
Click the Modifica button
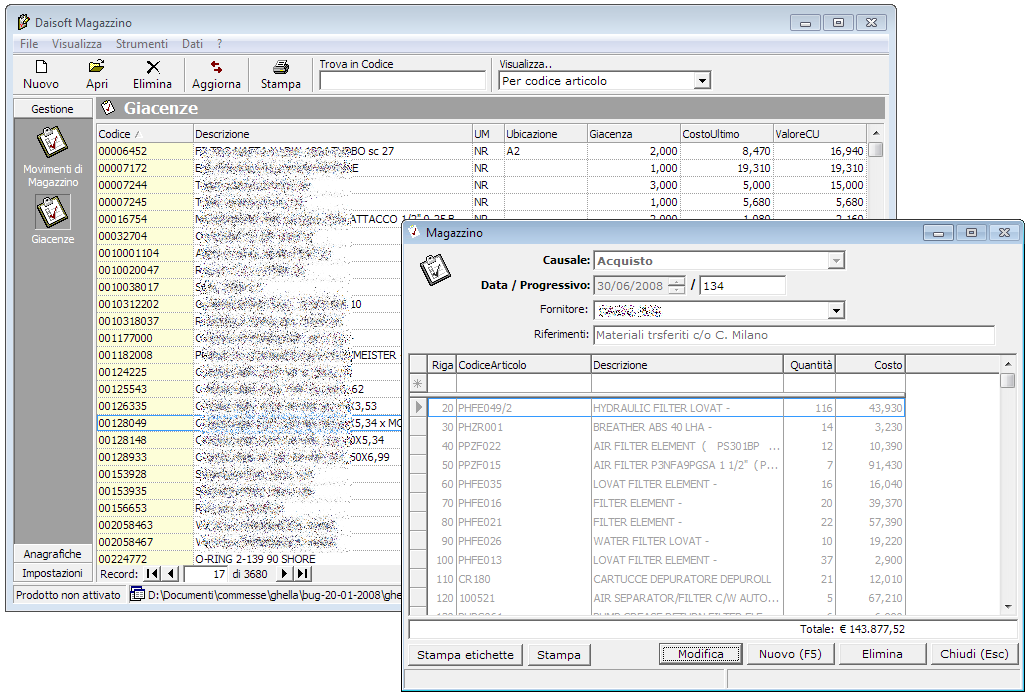coord(700,654)
